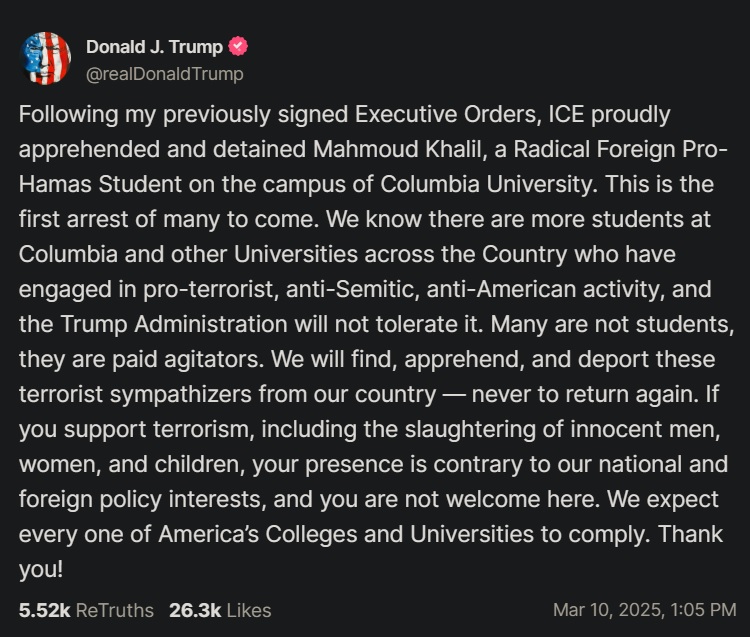Click the closing word you! in post

[x=41, y=570]
